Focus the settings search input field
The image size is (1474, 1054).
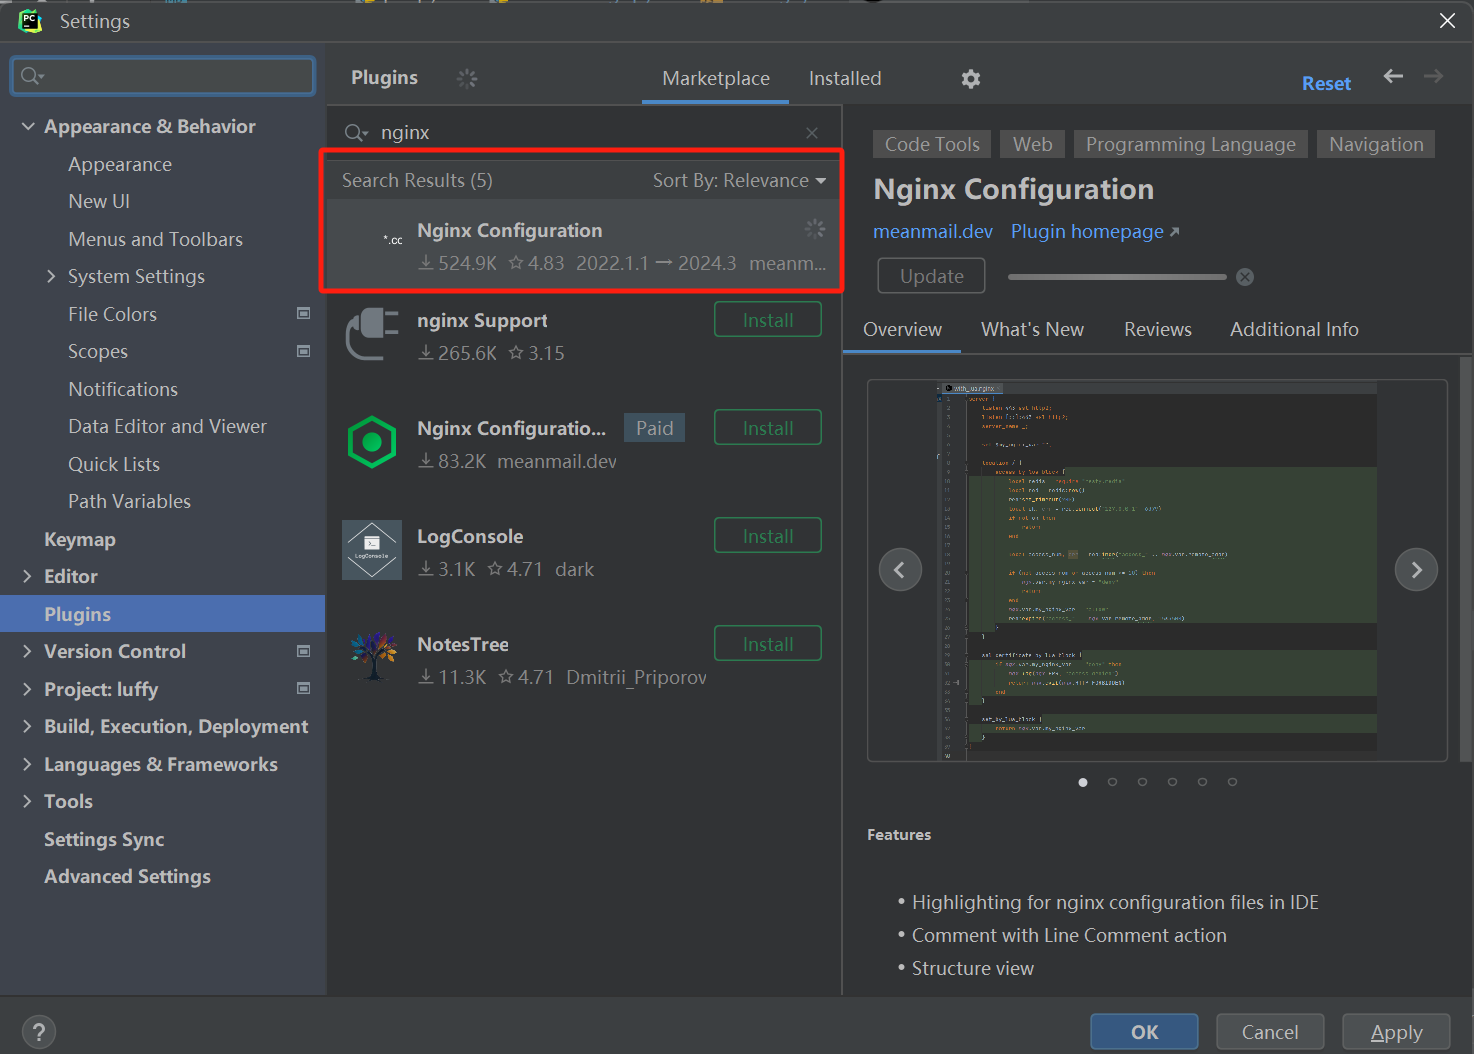[163, 76]
